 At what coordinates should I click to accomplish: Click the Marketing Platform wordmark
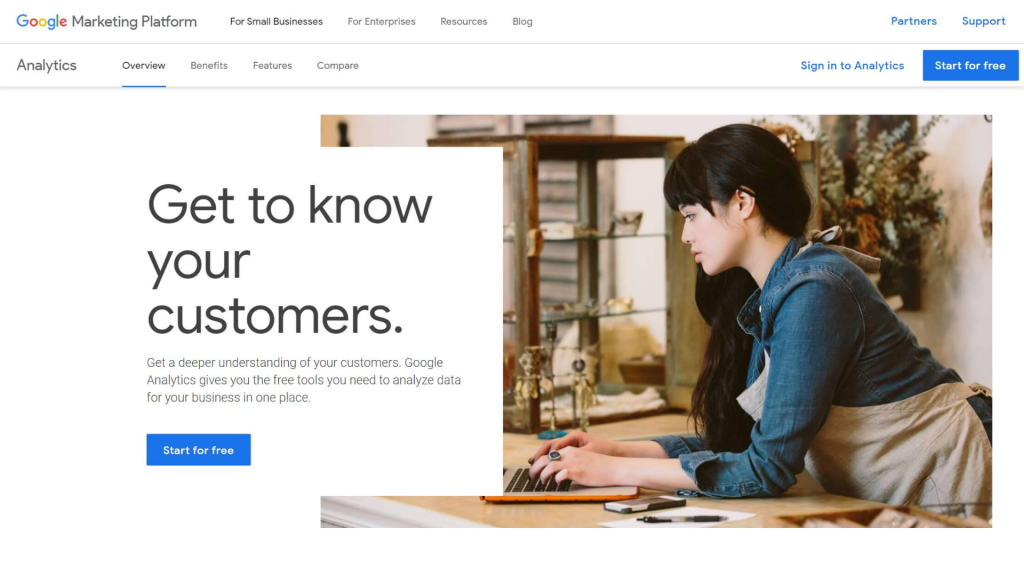pyautogui.click(x=134, y=22)
